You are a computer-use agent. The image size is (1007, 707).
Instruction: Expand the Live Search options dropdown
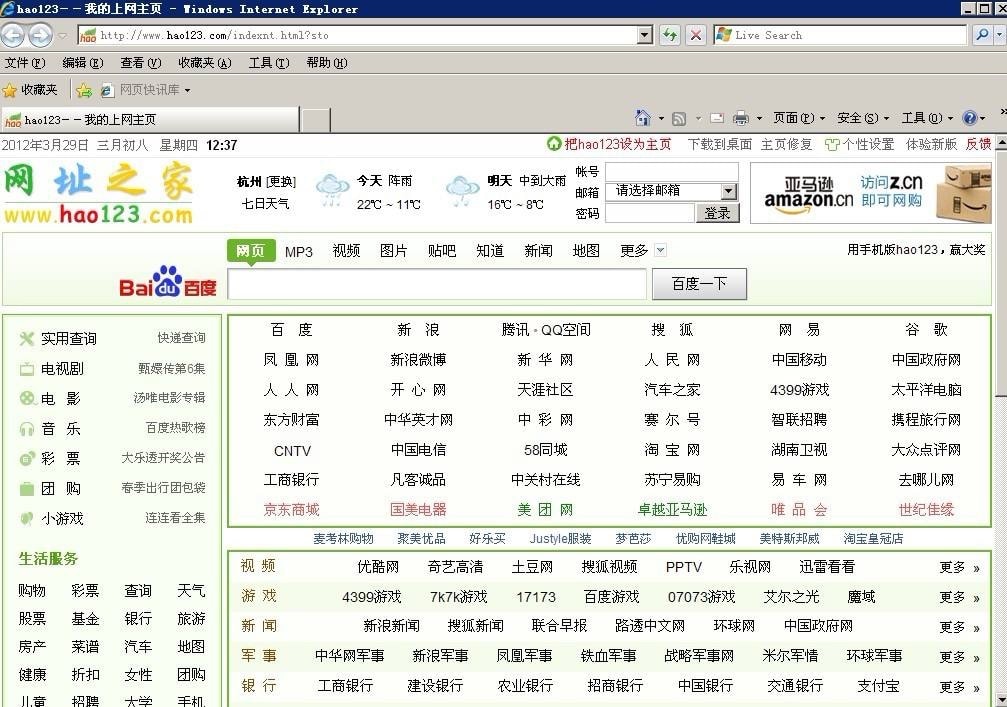tap(1001, 35)
